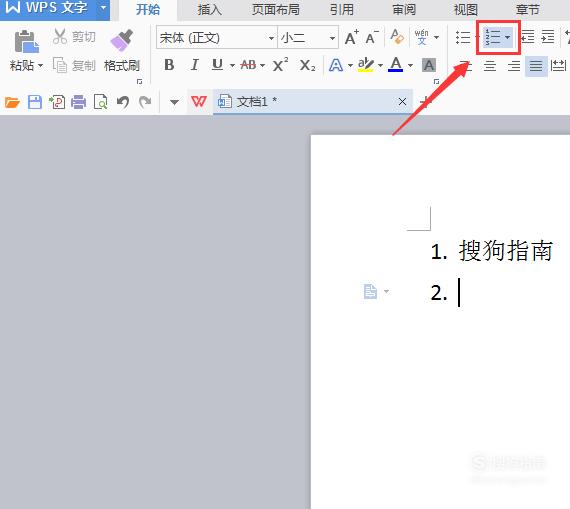Open the 审阅 ribbon tab
Viewport: 570px width, 509px height.
(404, 9)
